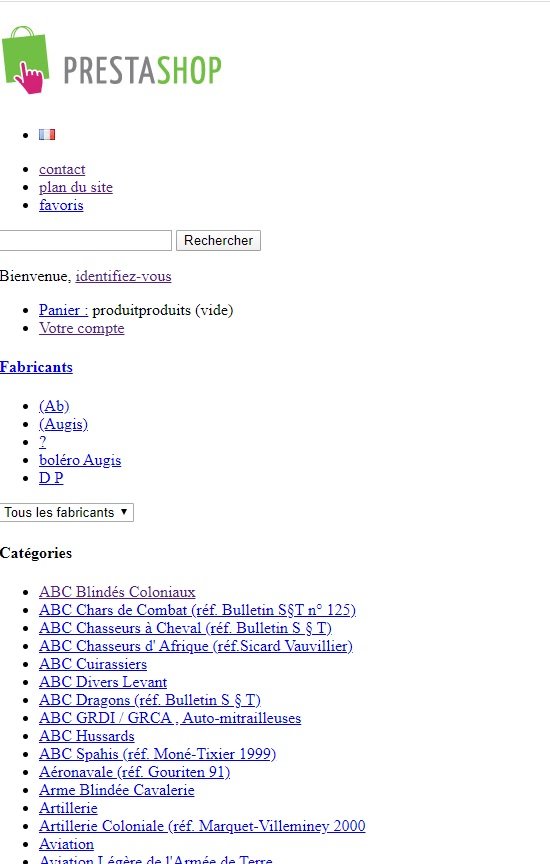
Task: Open ABC Divers Levant category
Action: pos(103,682)
